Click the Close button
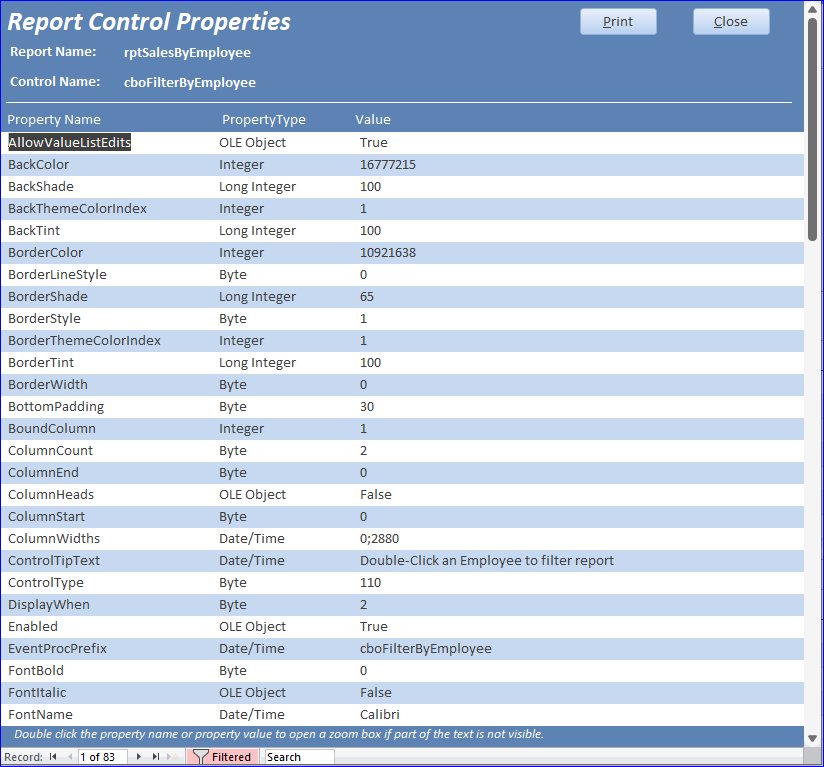Screen dimensions: 824x767 pos(731,22)
